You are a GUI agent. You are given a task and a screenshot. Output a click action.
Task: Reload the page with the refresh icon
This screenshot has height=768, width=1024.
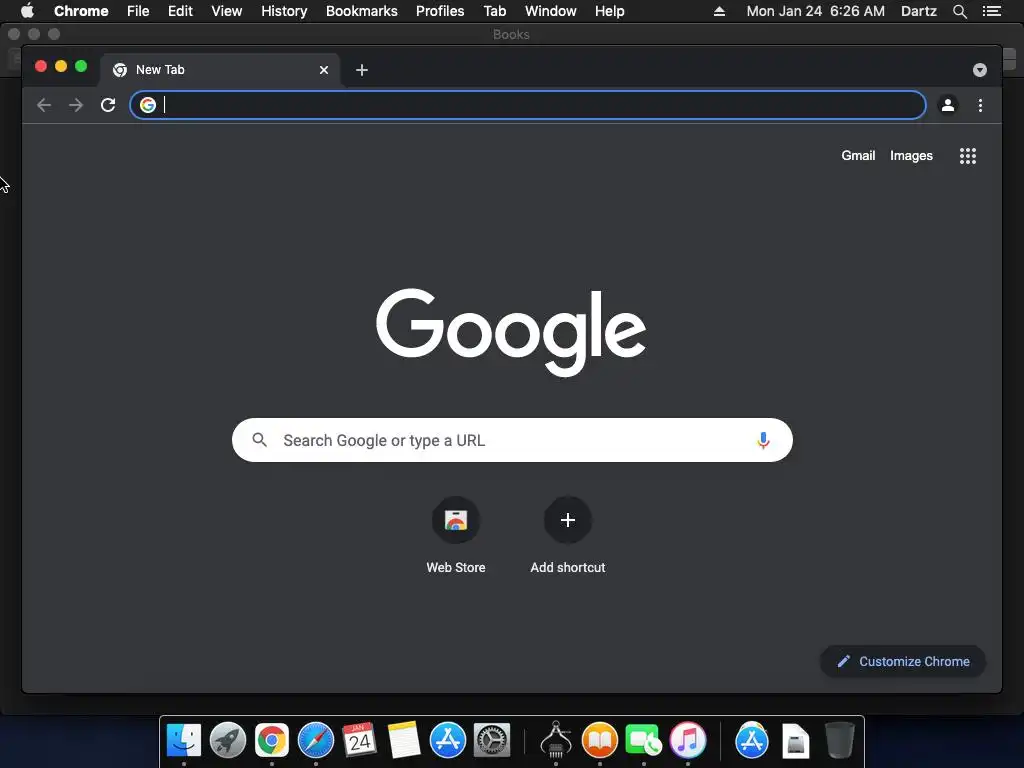(108, 105)
